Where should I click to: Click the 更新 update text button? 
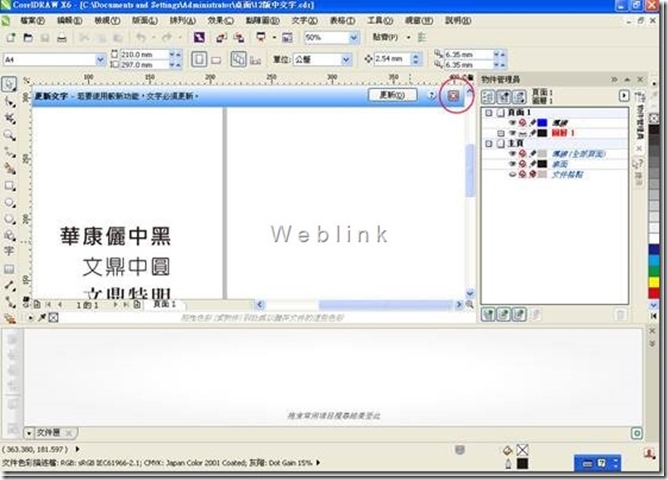click(392, 95)
